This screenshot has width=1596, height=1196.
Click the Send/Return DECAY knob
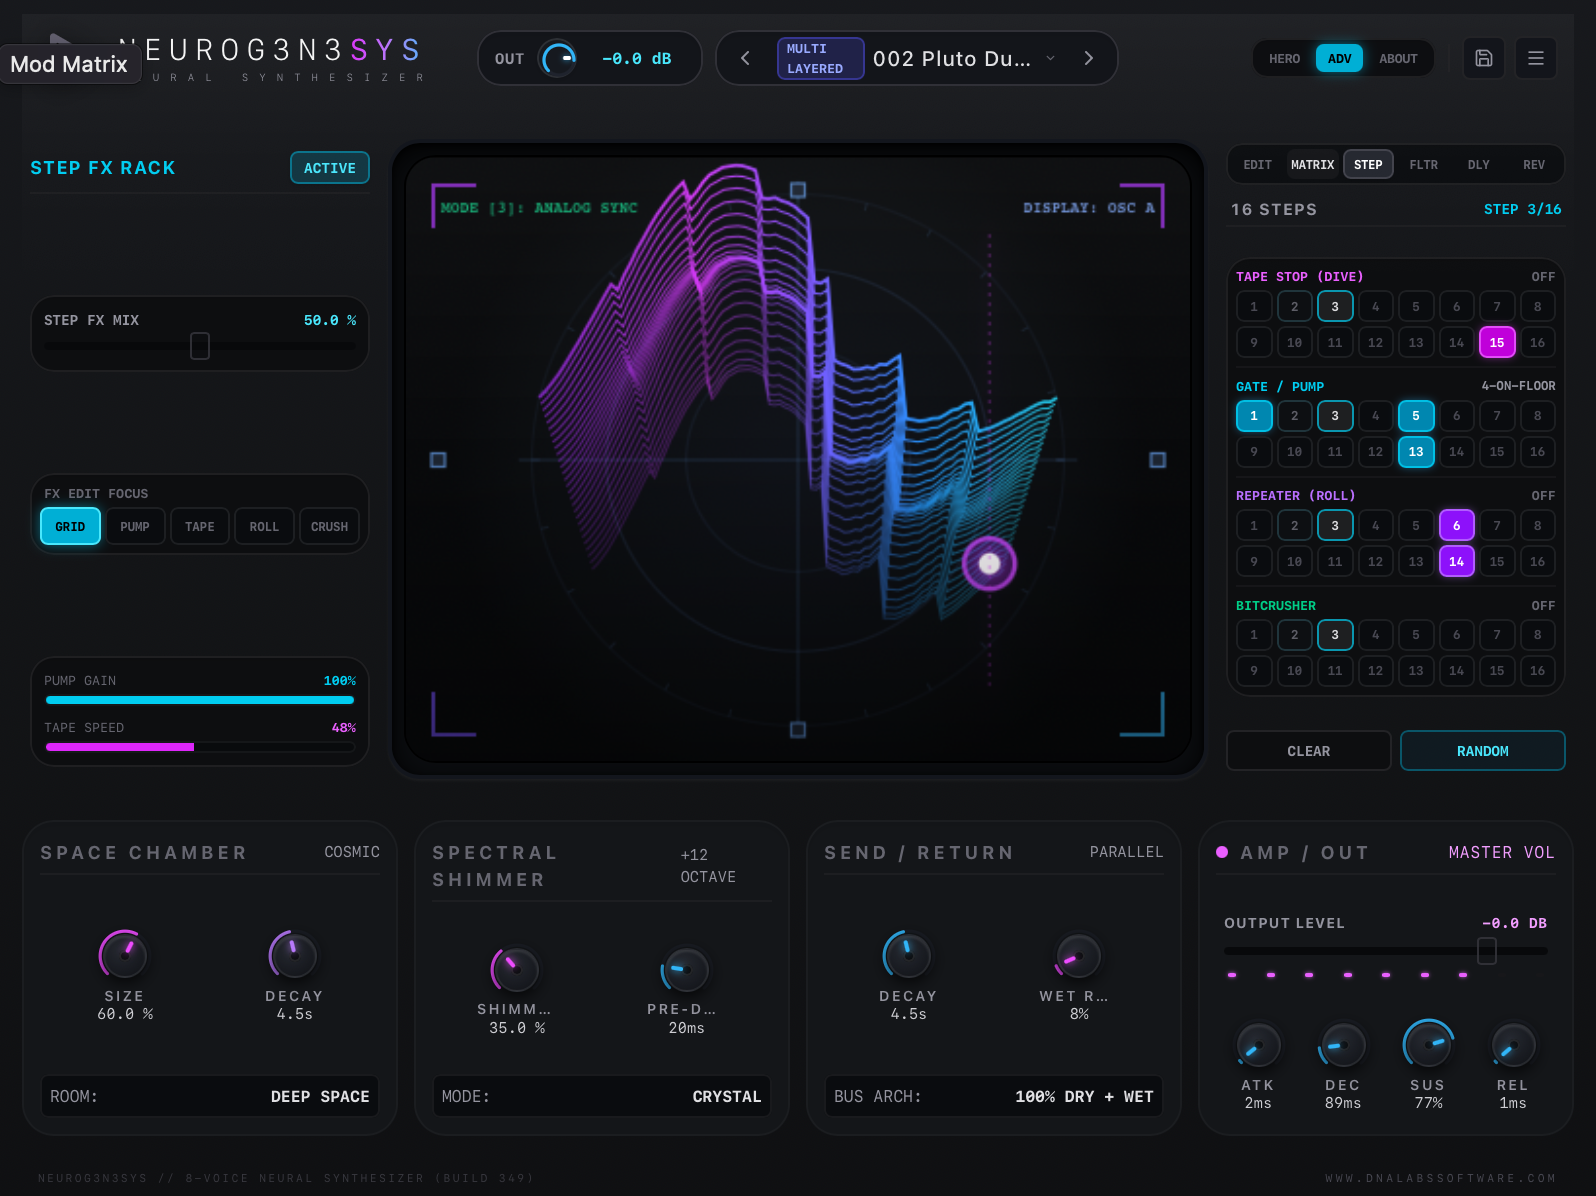coord(908,954)
